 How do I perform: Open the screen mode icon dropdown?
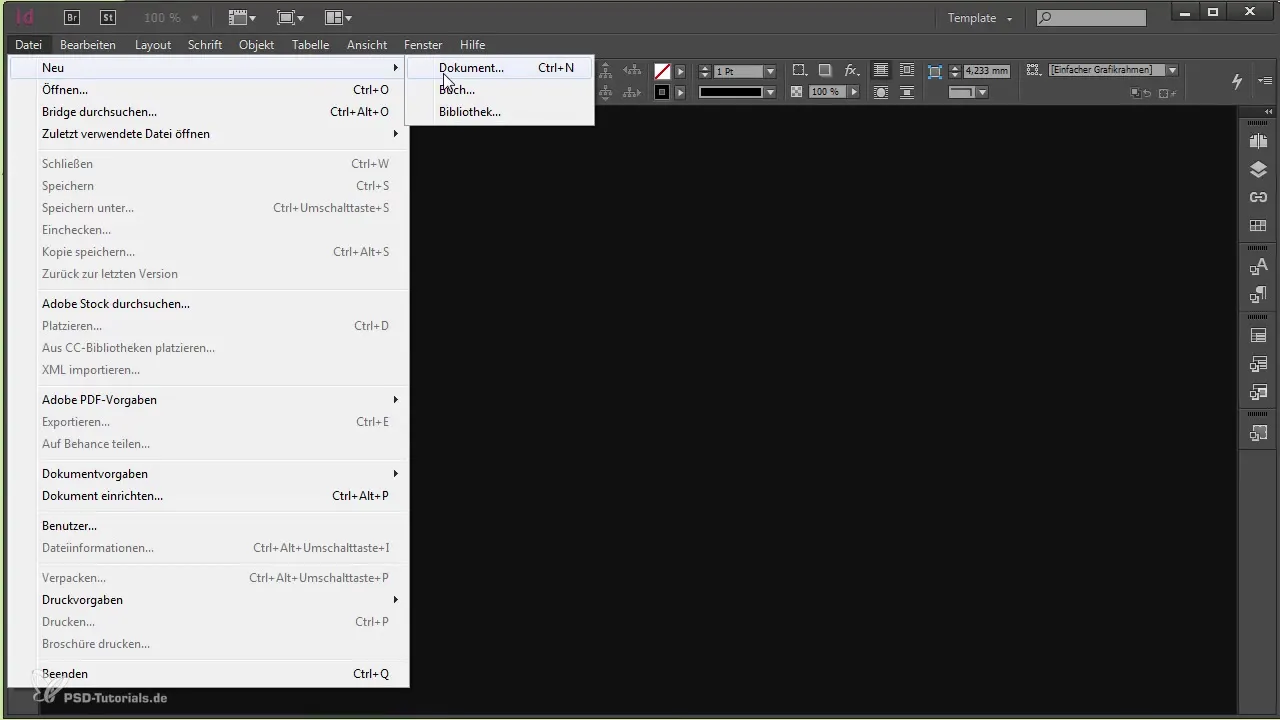(x=290, y=17)
